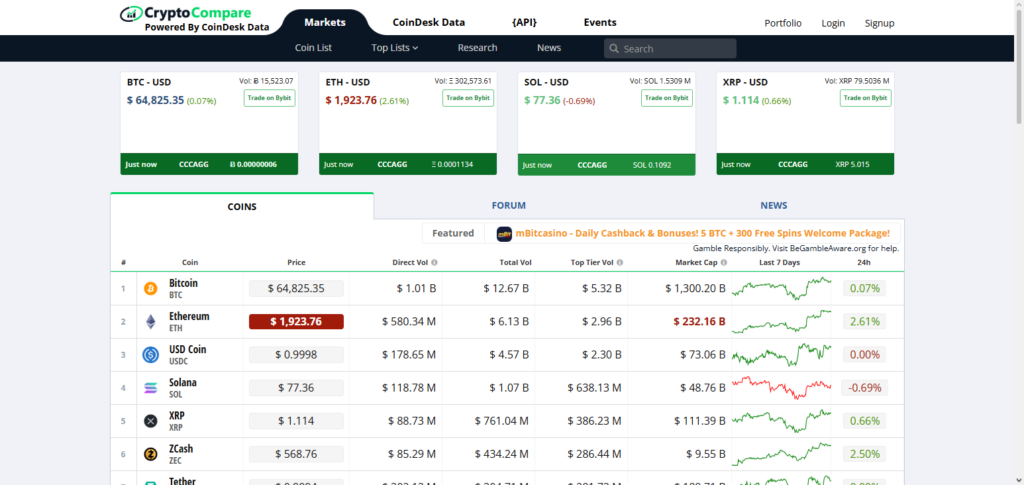Switch to the NEWS tab
1024x485 pixels.
[773, 206]
